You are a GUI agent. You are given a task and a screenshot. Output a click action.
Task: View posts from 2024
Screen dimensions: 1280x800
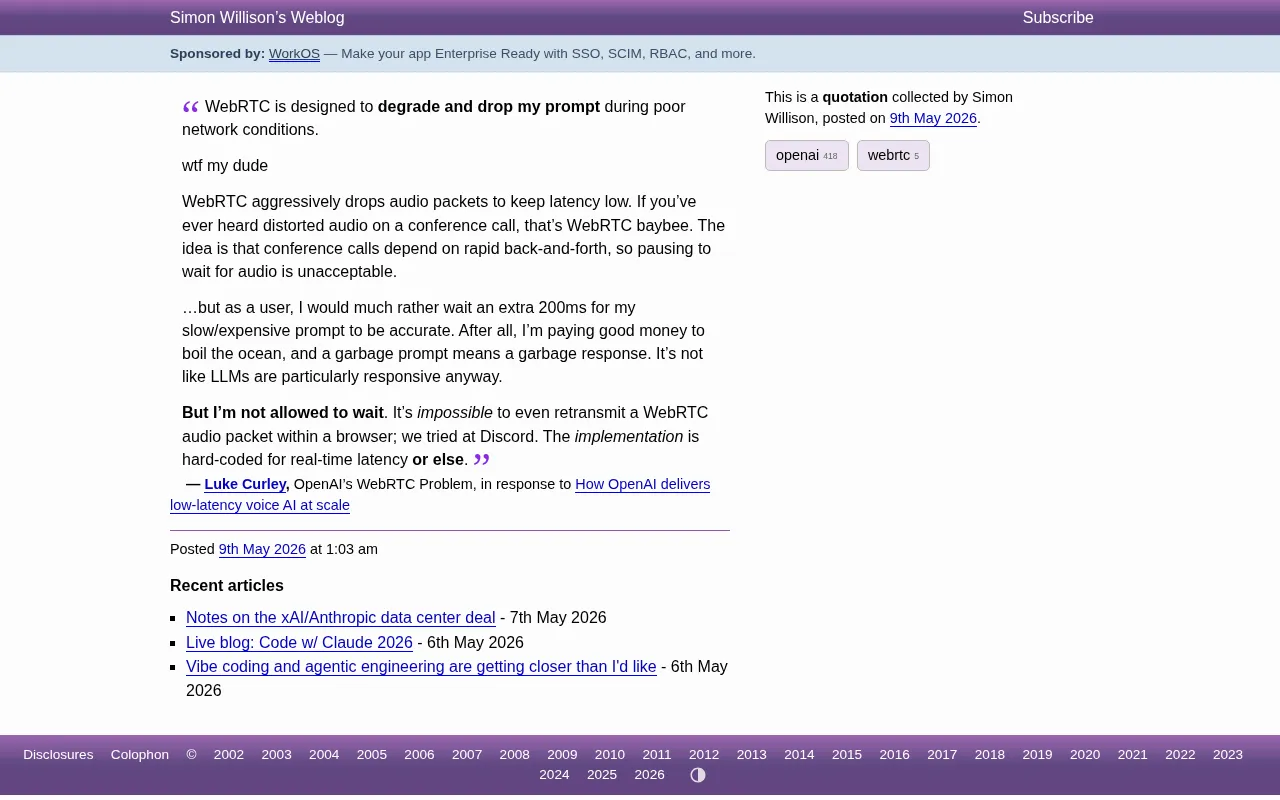[x=554, y=775]
